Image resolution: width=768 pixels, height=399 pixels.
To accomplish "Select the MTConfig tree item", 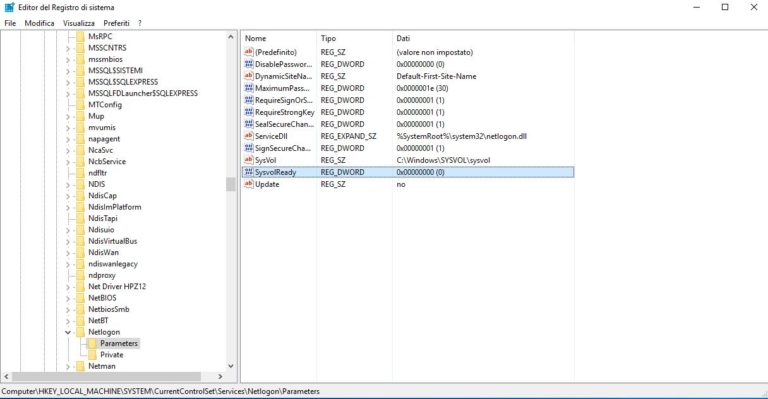I will (105, 105).
